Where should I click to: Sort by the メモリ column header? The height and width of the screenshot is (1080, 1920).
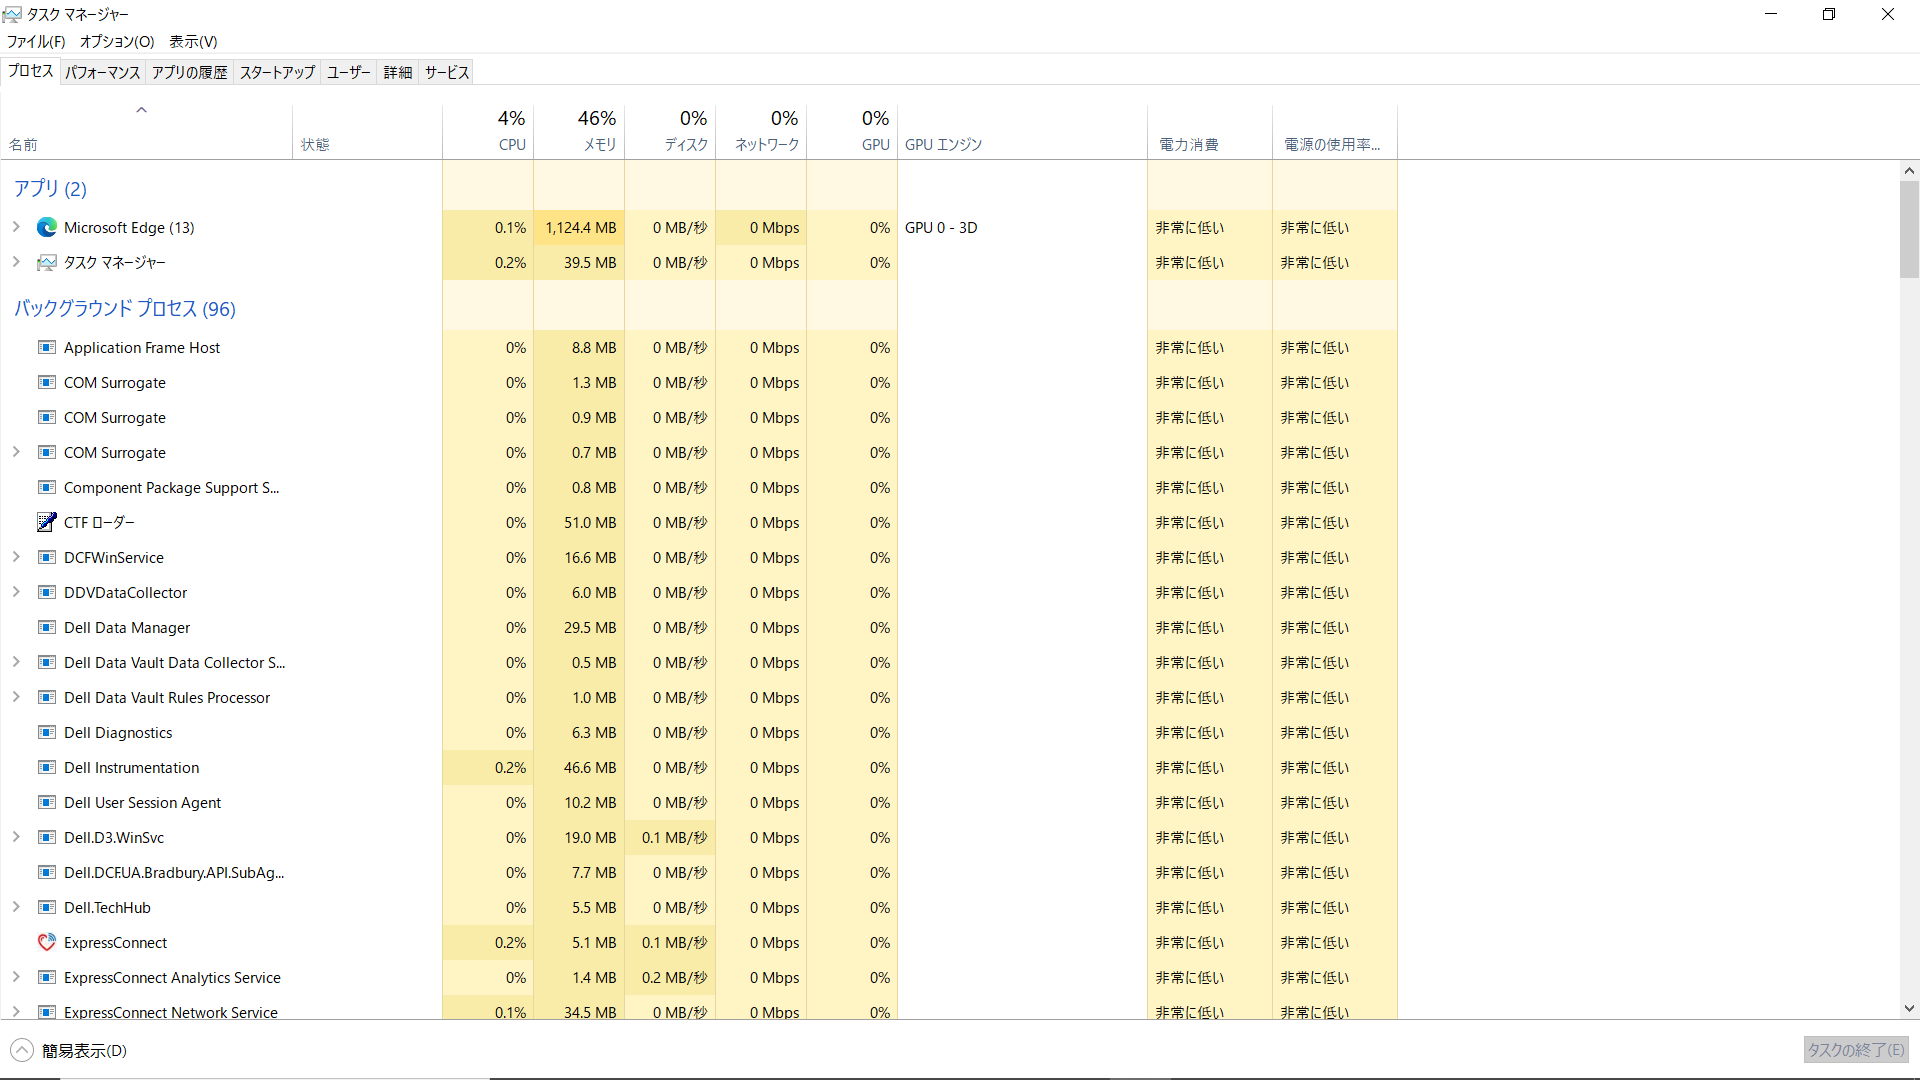(x=579, y=131)
